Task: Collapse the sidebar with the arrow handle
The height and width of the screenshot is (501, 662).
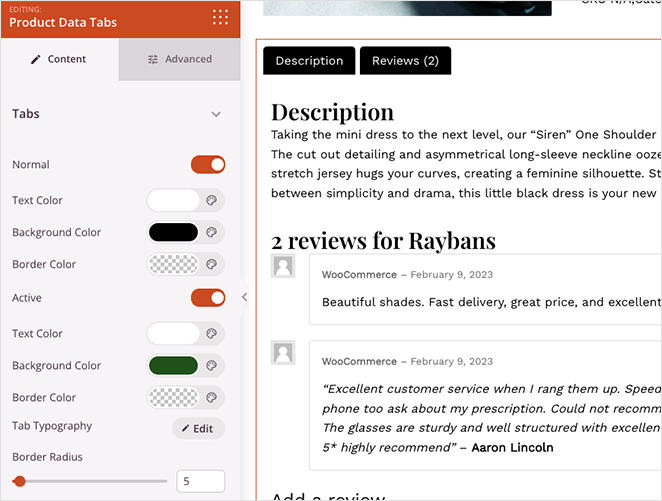Action: [x=244, y=297]
